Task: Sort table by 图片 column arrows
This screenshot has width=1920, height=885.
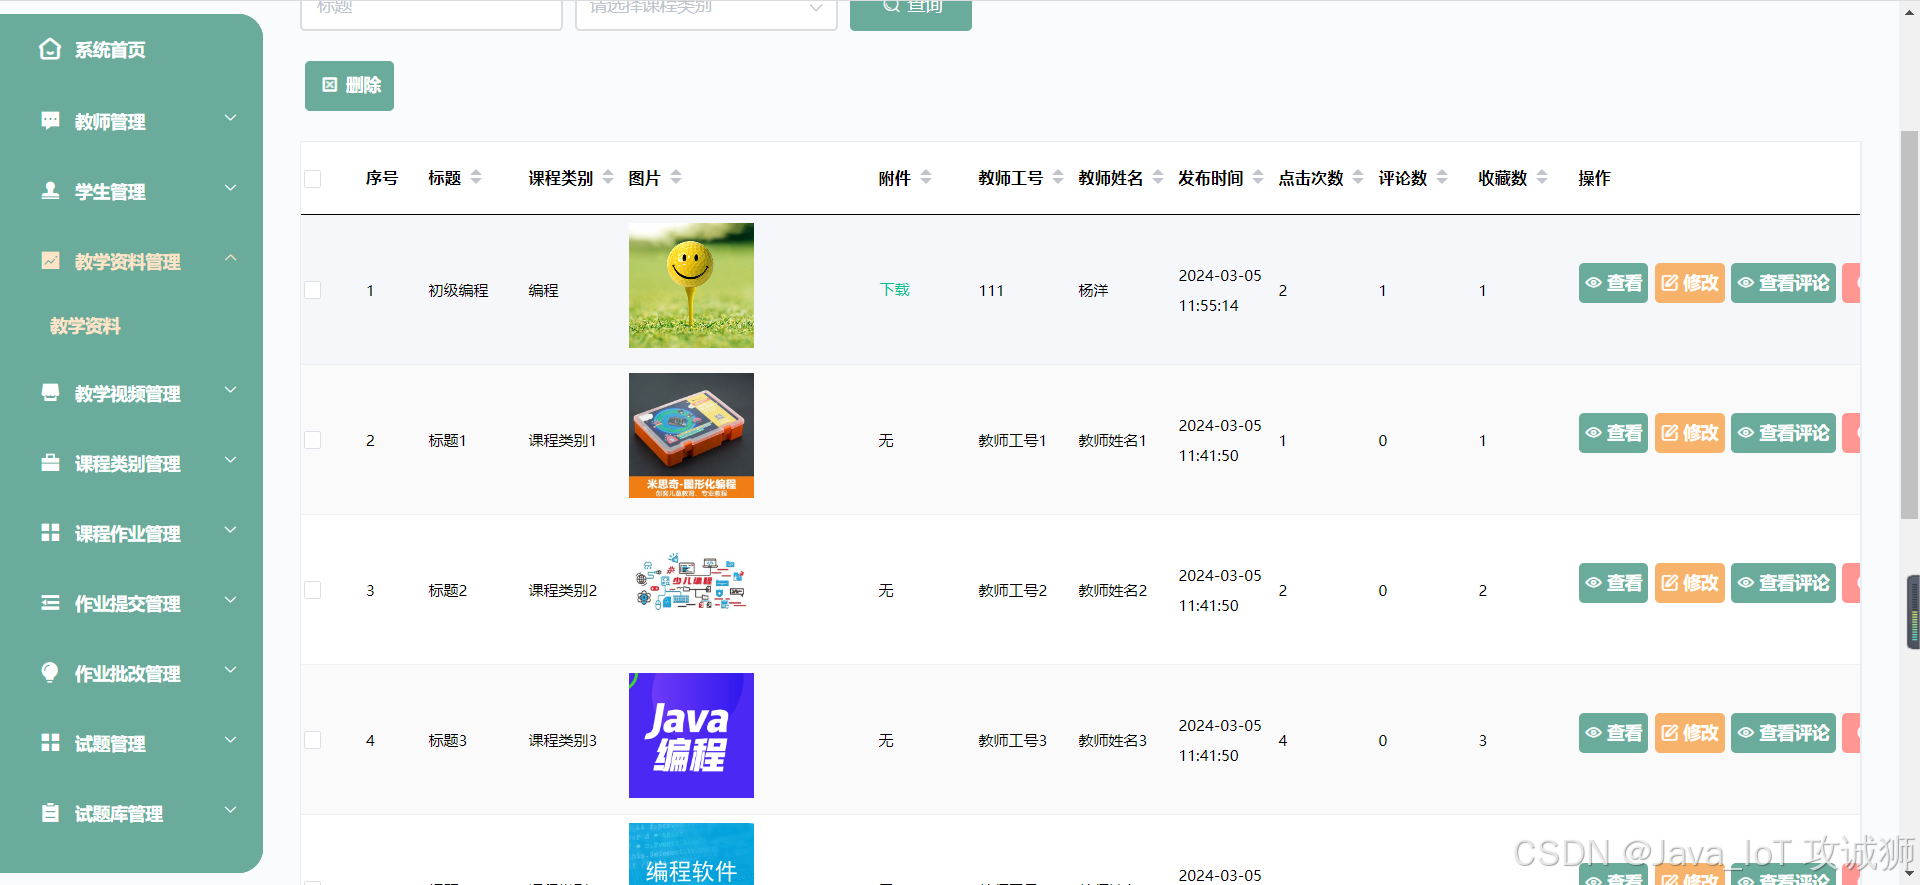Action: [x=676, y=177]
